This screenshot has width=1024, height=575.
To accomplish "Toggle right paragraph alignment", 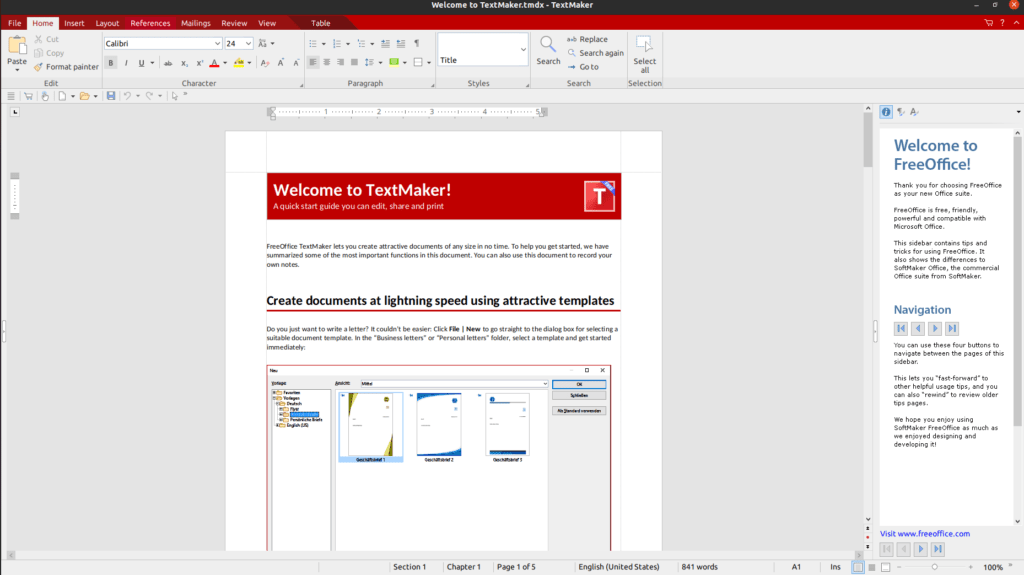I will click(340, 63).
